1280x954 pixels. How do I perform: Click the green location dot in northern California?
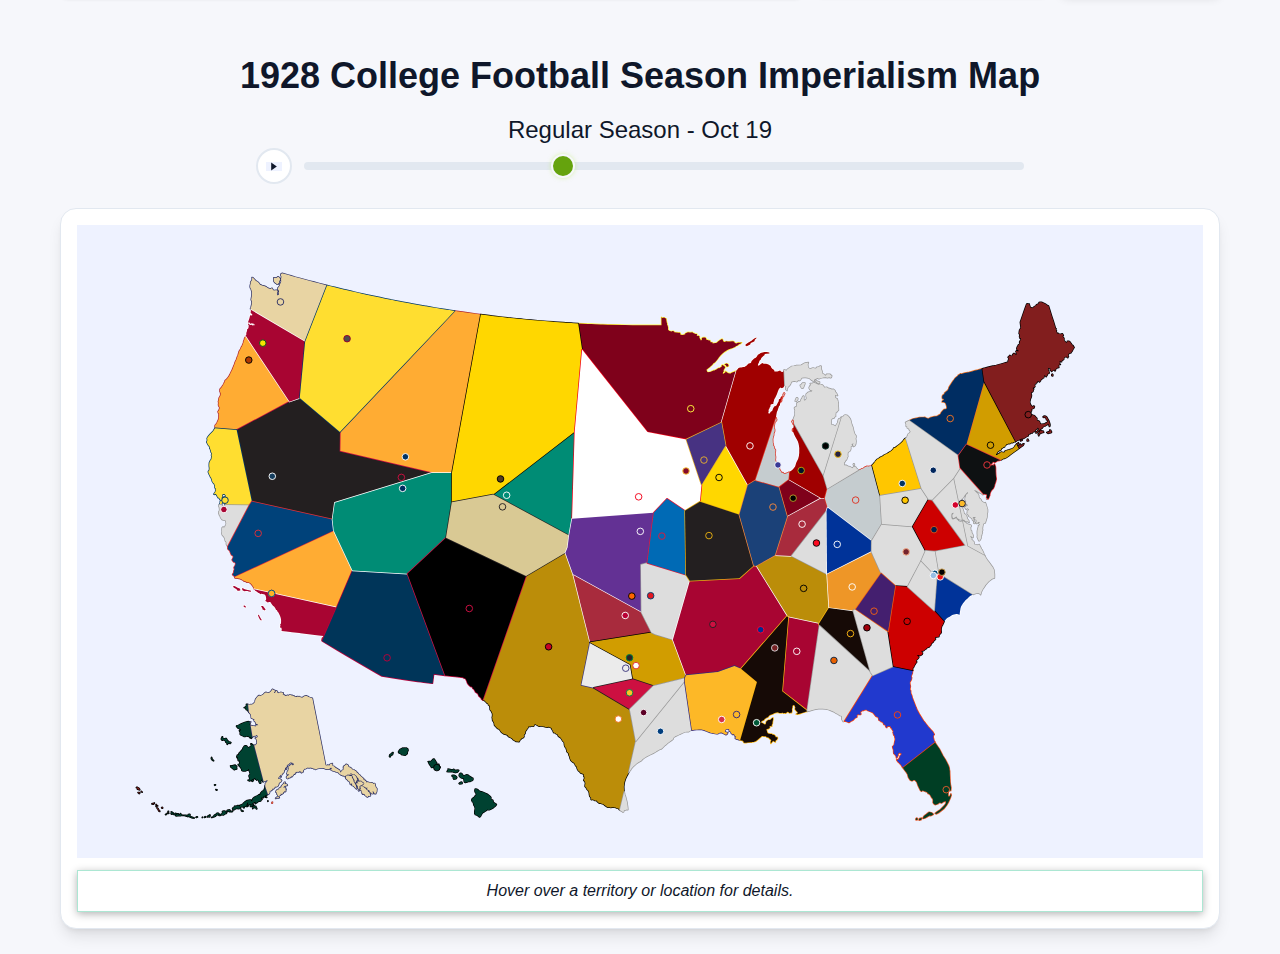(x=261, y=342)
